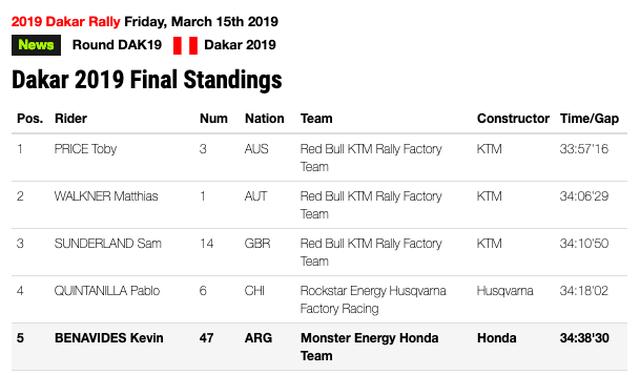Open the 2019 Dakar Rally link
This screenshot has width=640, height=375.
tap(66, 21)
